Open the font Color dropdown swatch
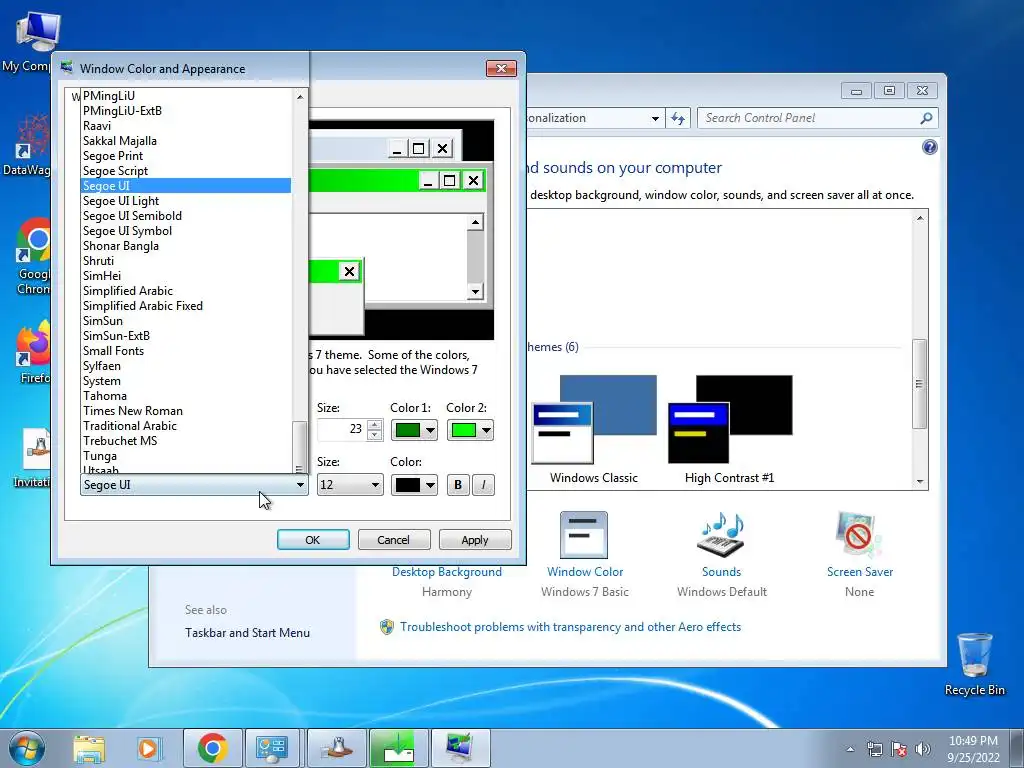 pos(414,485)
